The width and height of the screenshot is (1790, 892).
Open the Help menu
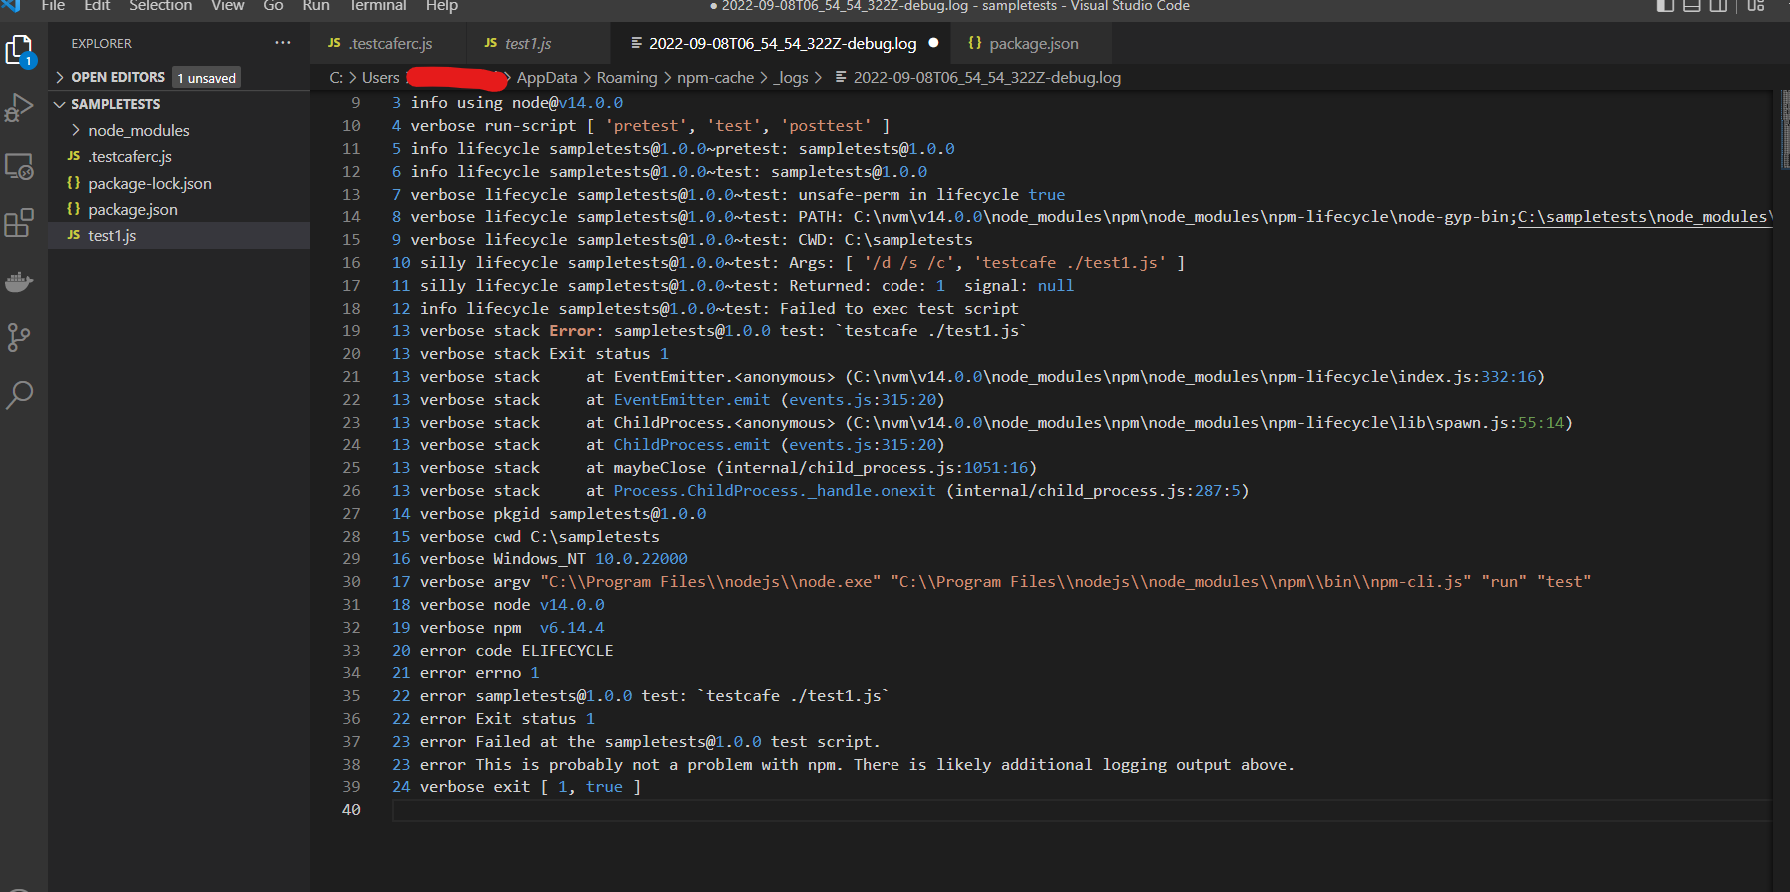[x=441, y=6]
